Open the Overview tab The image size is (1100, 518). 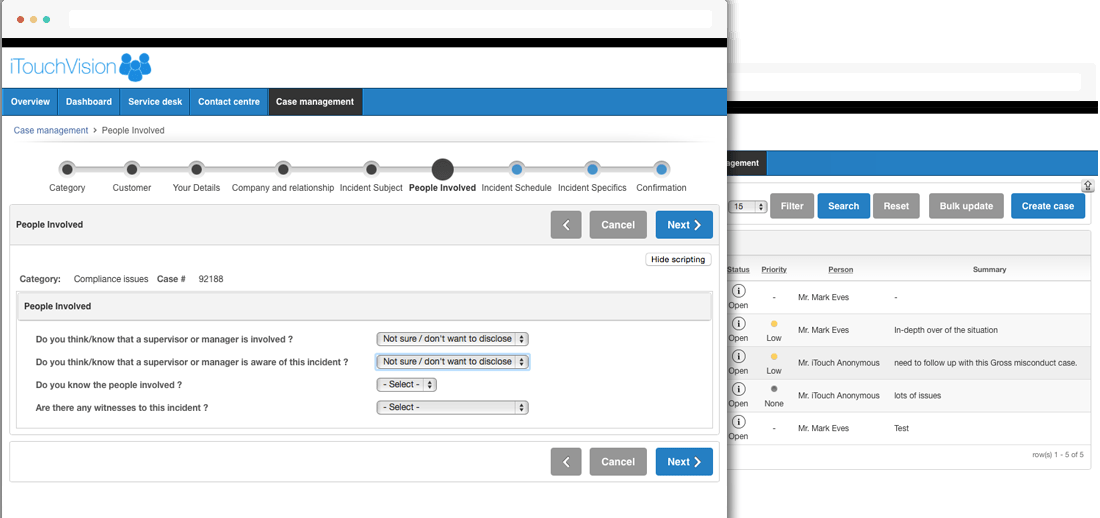[30, 102]
